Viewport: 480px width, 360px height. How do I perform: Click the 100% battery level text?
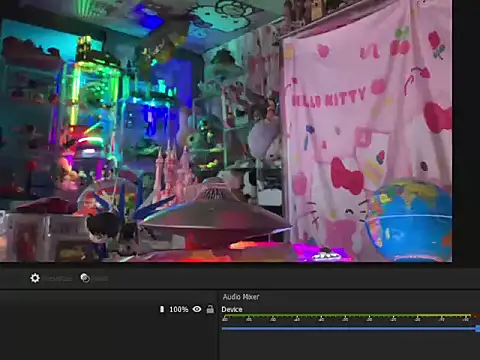tap(179, 309)
